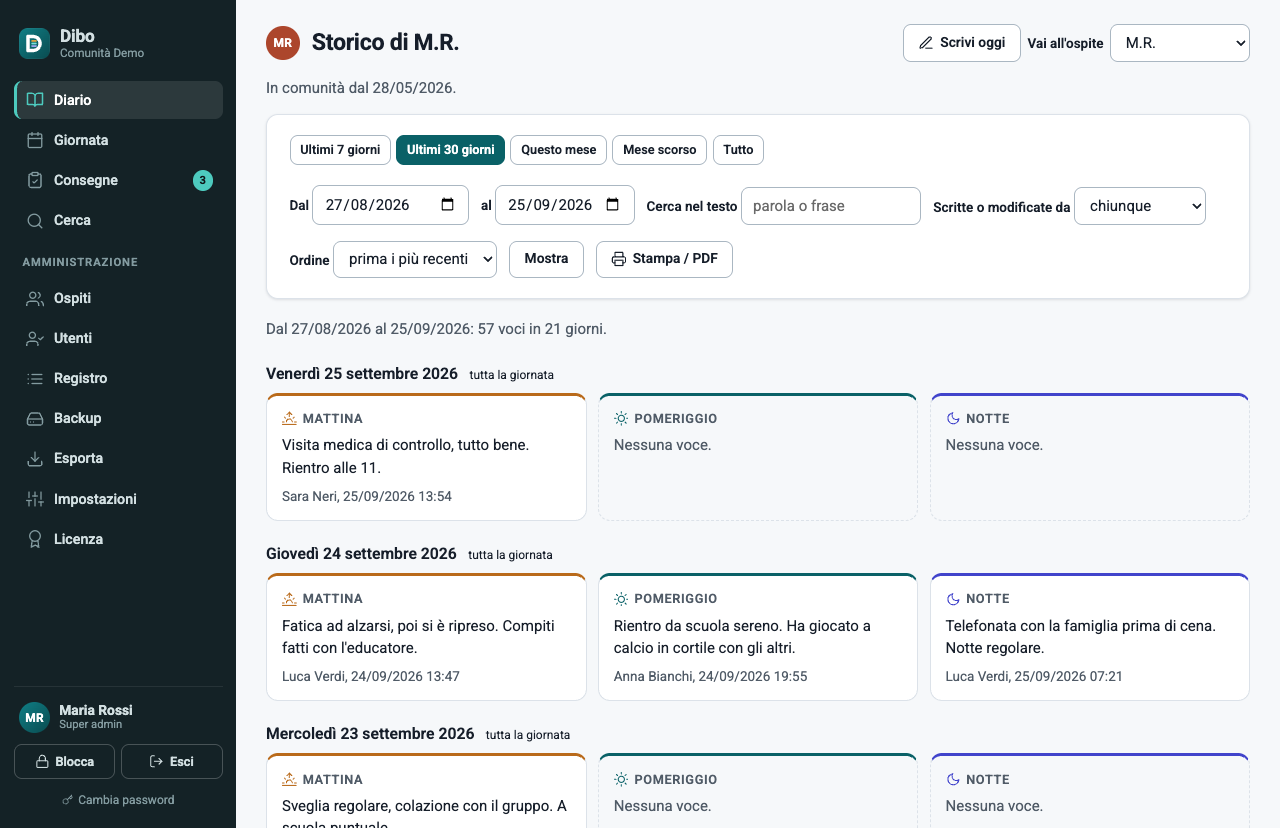Click the Scrivi oggi button
The width and height of the screenshot is (1280, 828).
coord(962,43)
